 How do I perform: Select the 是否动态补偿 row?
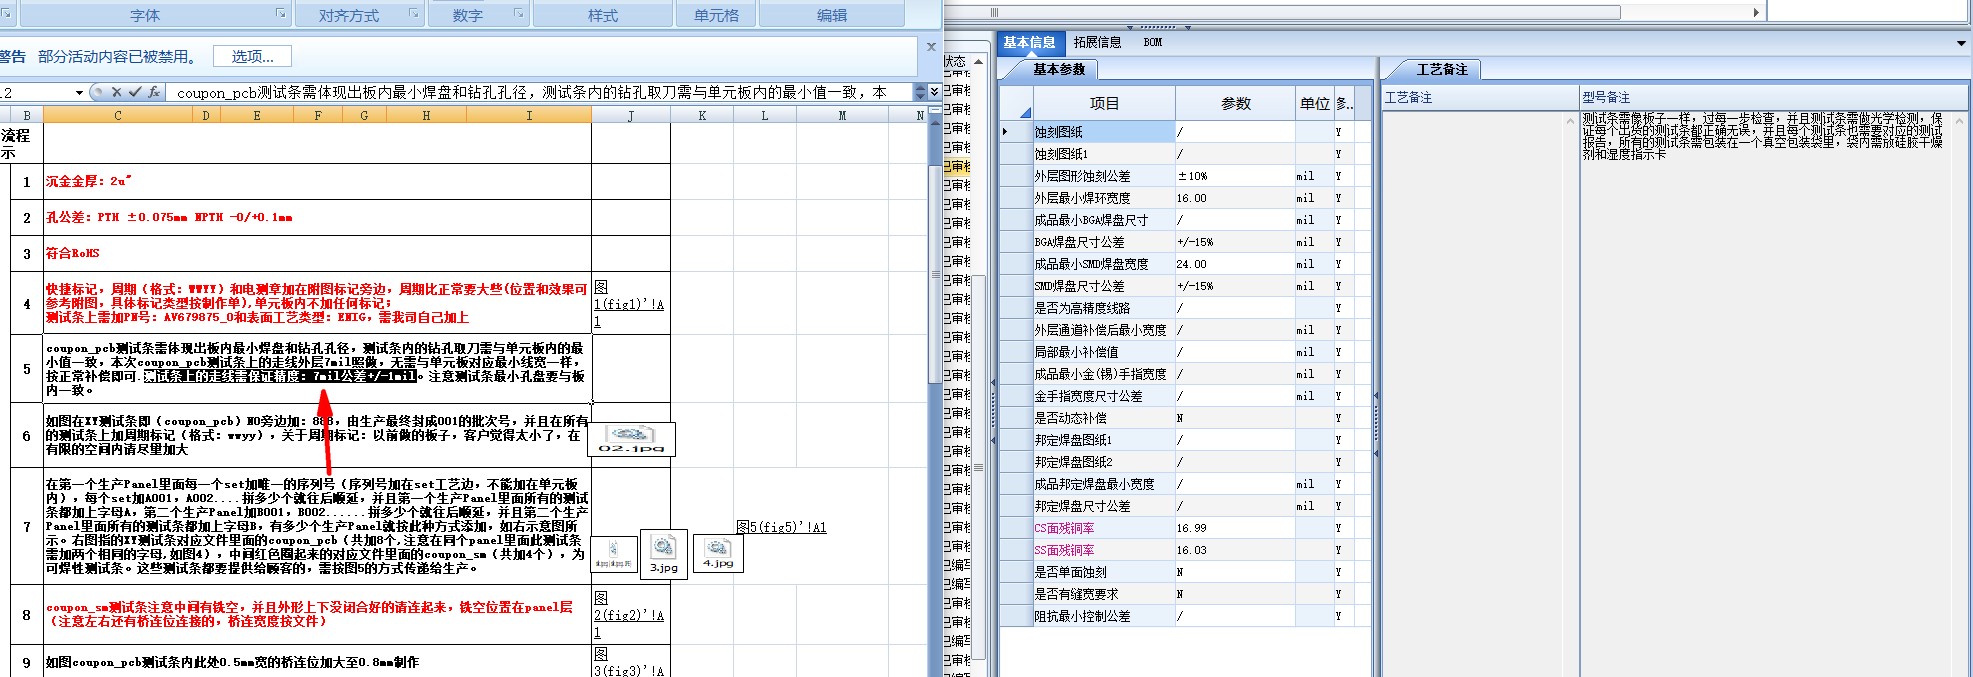tap(1186, 418)
